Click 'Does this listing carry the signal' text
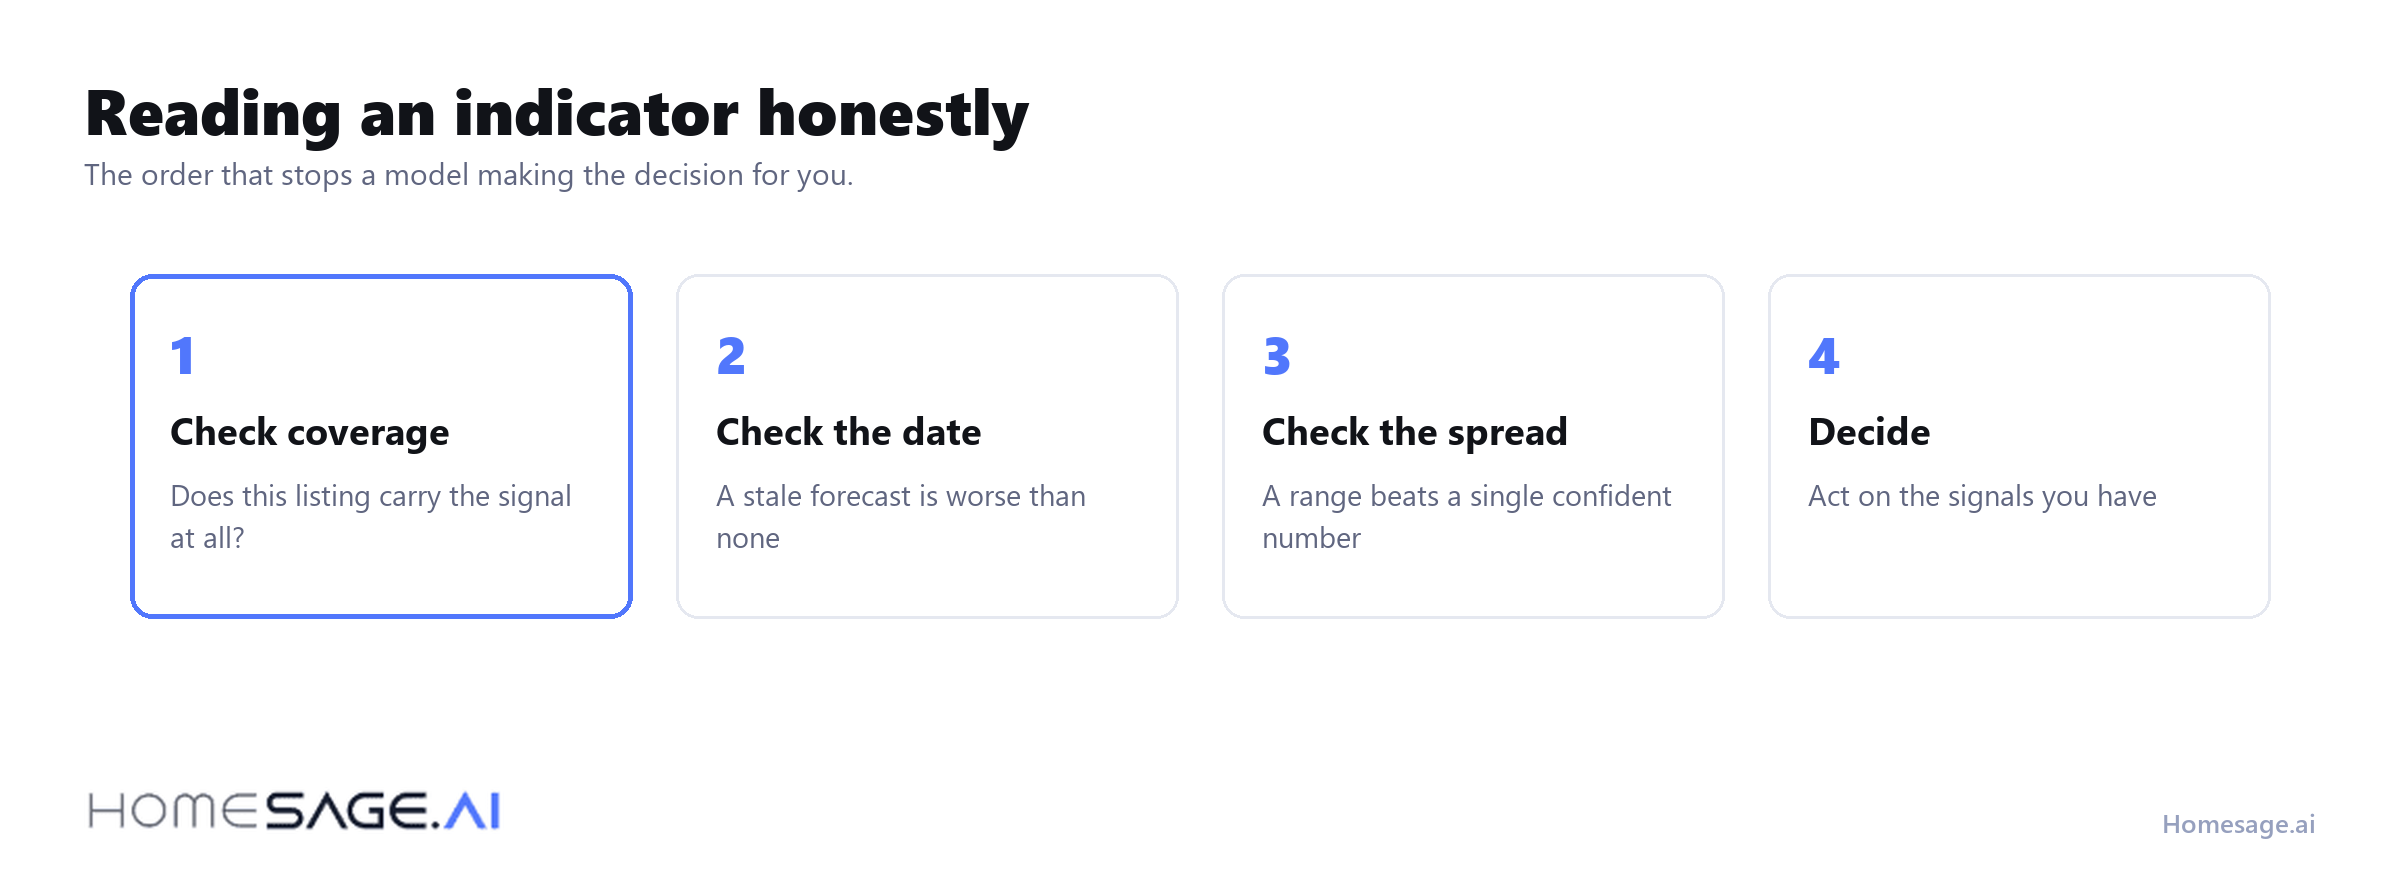 [371, 496]
